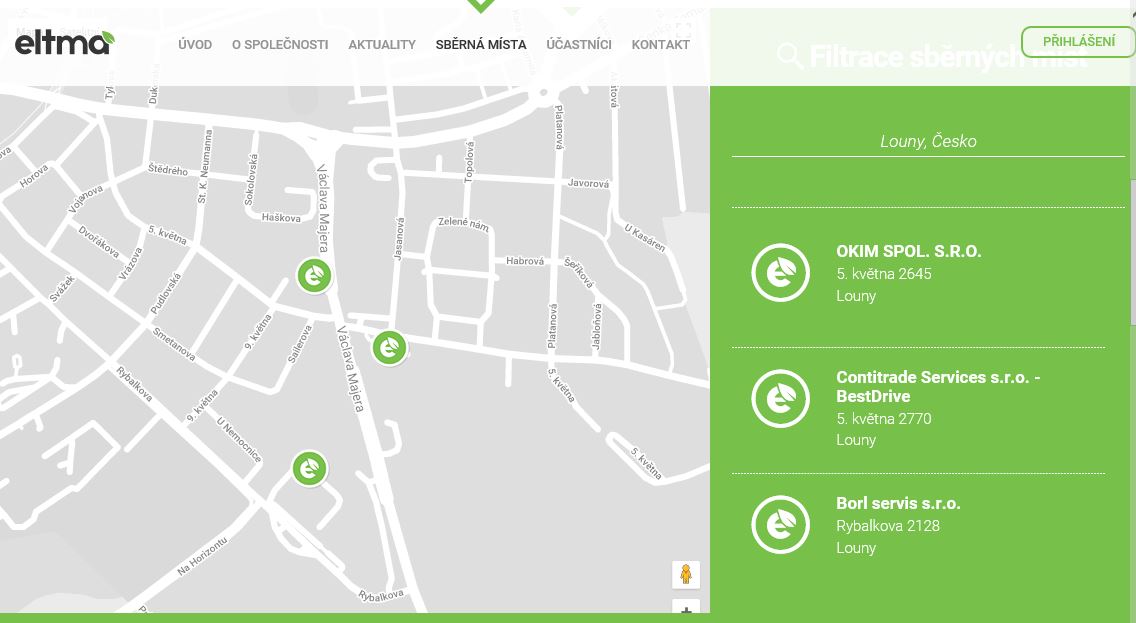Click the map marker on Václava Majera street
The image size is (1136, 623).
coord(314,275)
